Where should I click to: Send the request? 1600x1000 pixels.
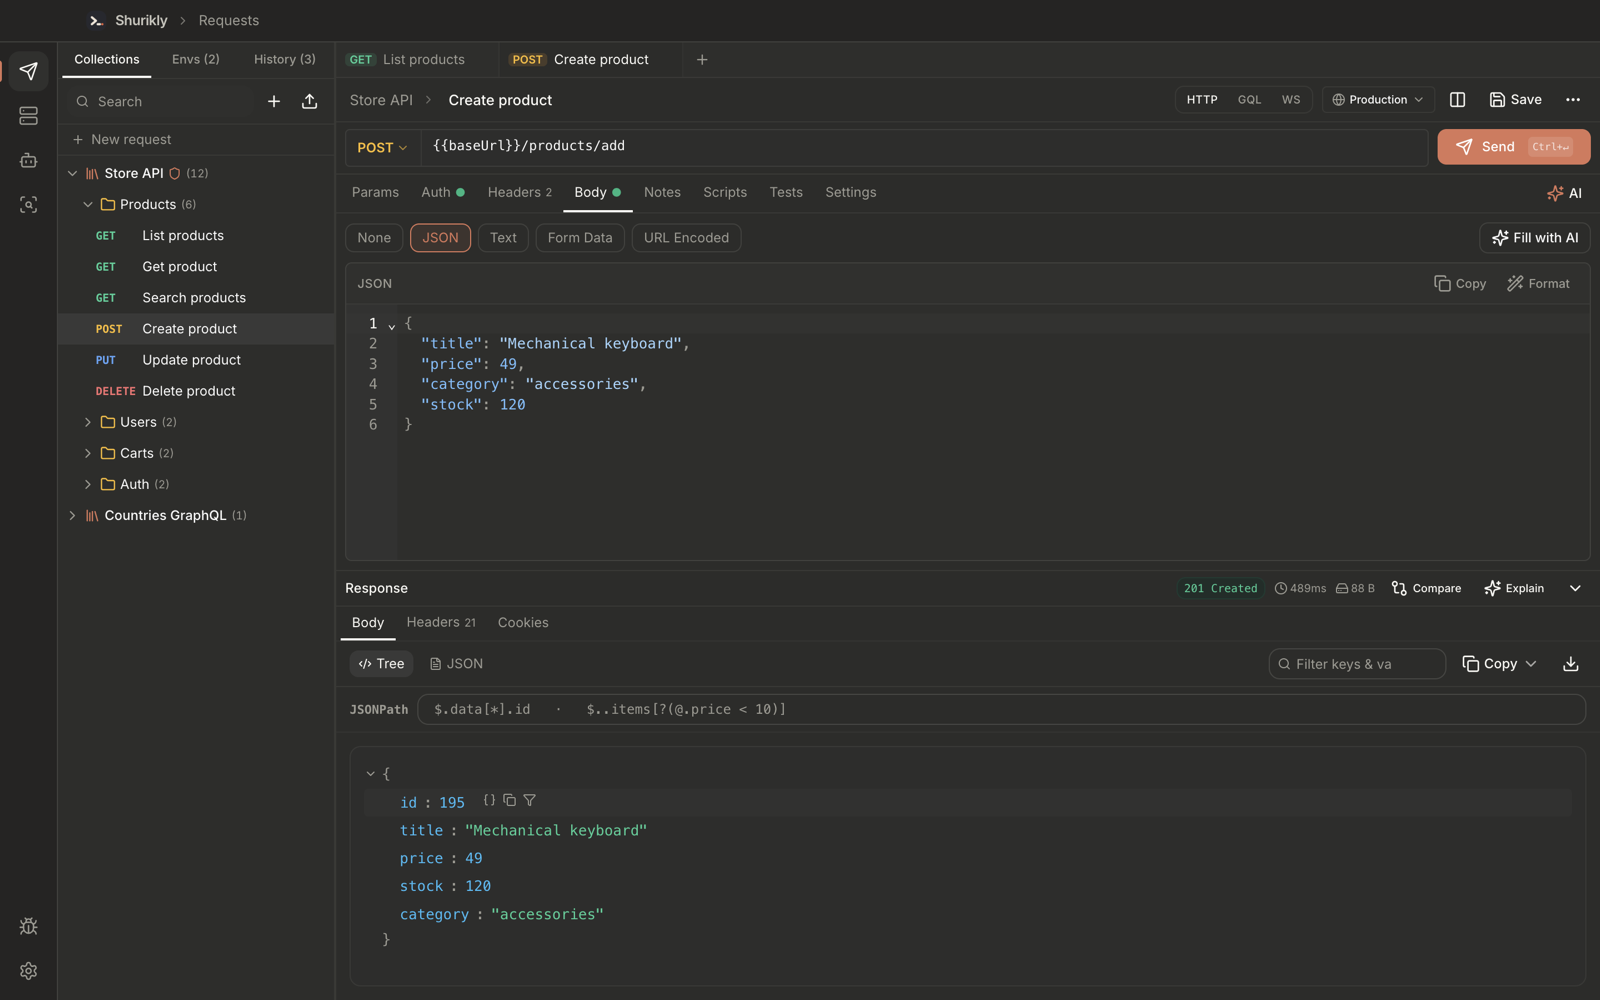[1514, 147]
